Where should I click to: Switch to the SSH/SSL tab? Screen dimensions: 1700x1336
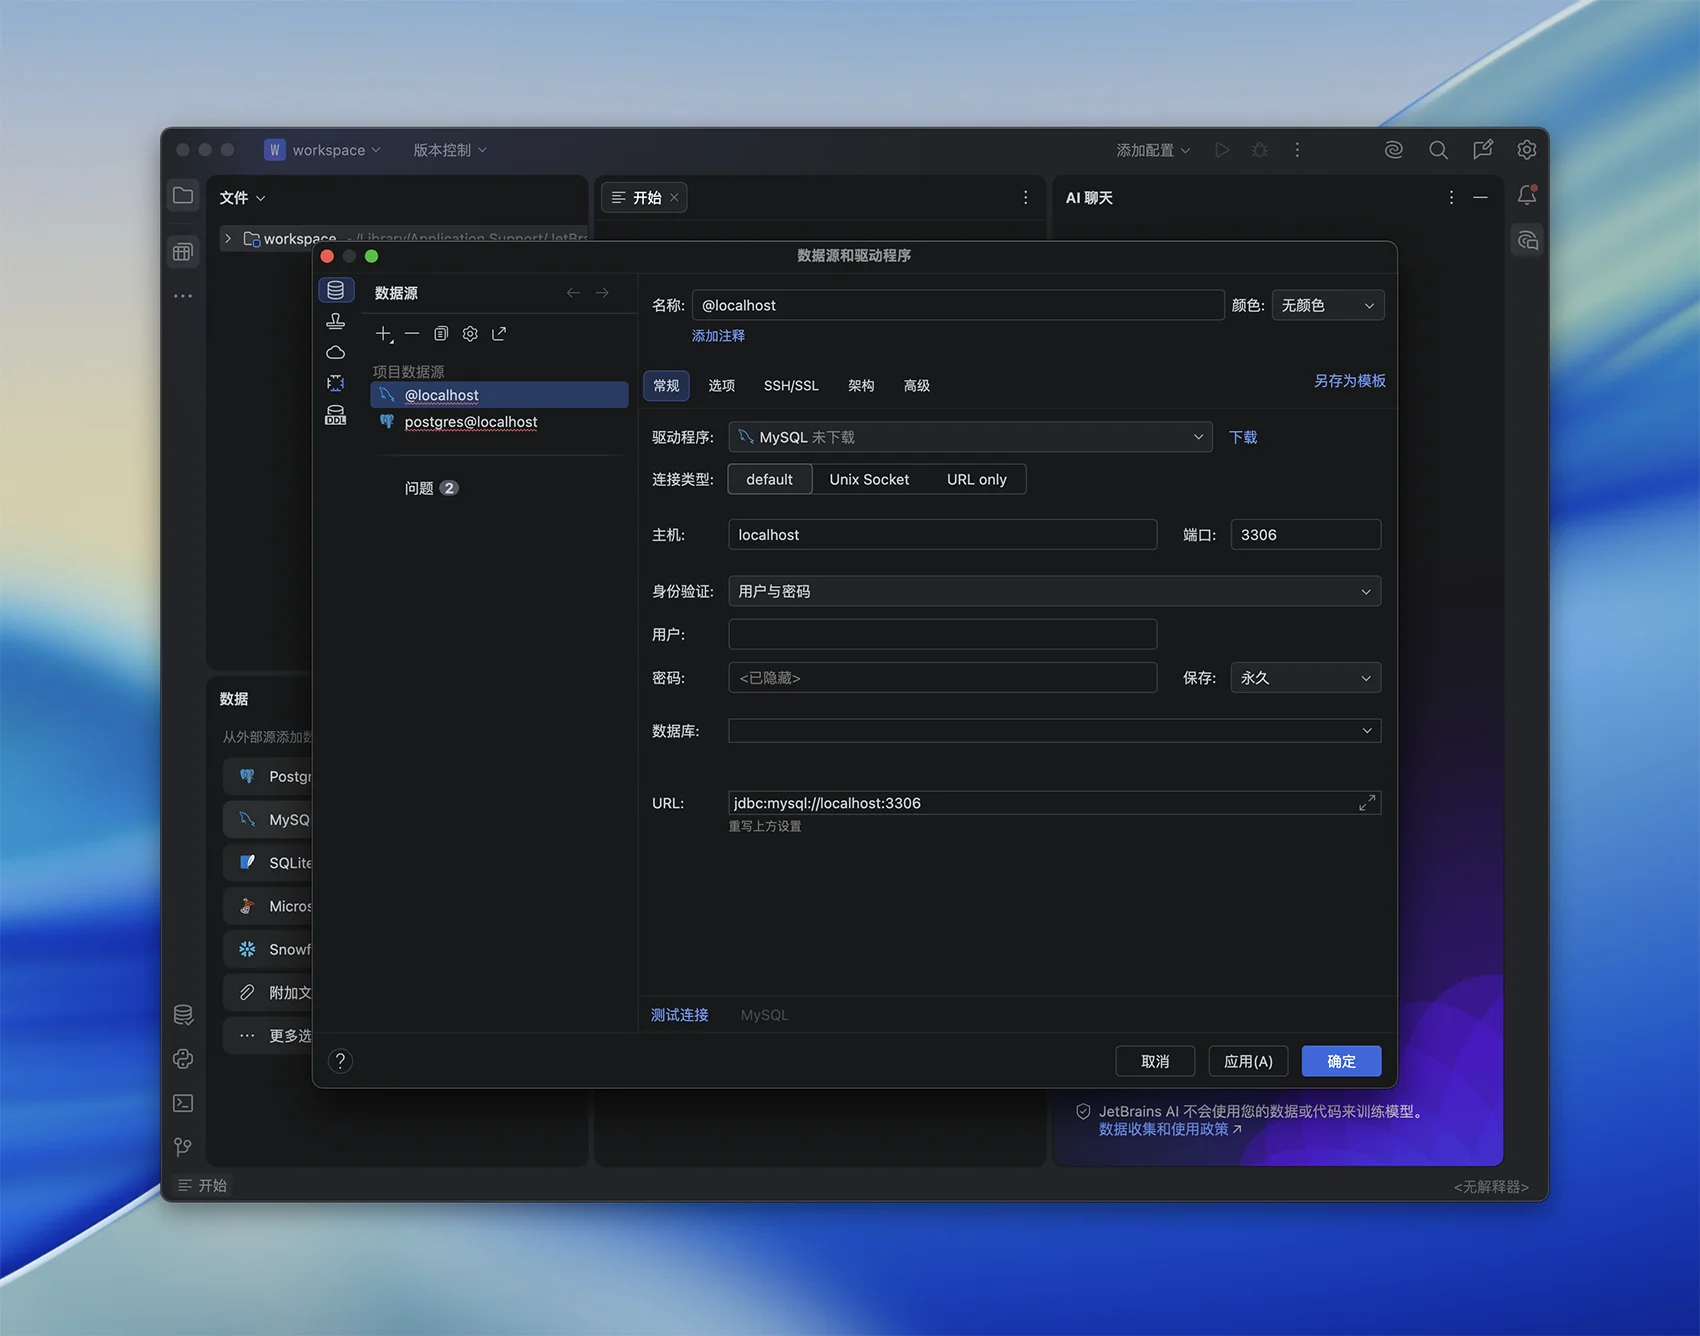point(791,386)
